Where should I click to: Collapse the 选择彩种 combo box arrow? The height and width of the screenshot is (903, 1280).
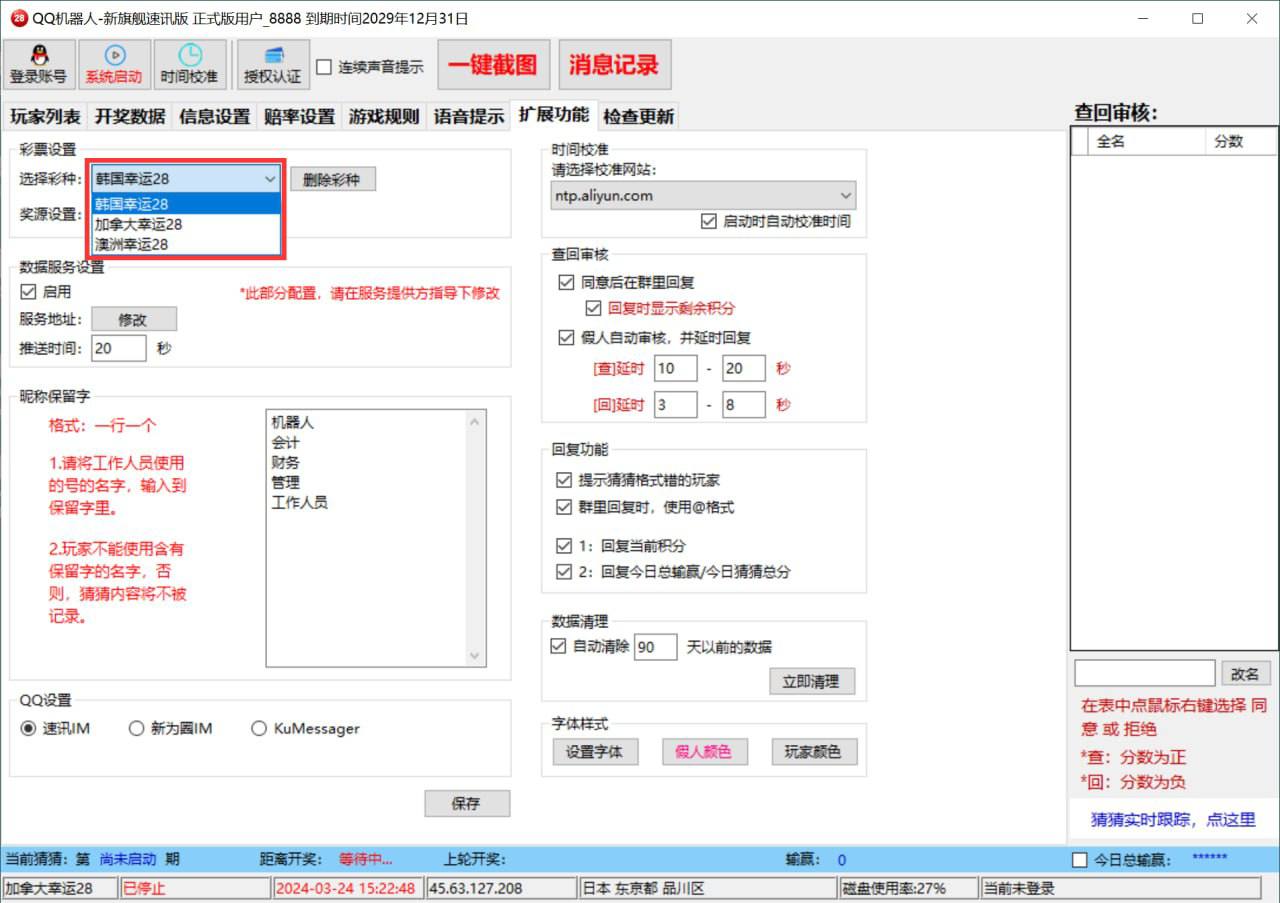click(x=269, y=179)
